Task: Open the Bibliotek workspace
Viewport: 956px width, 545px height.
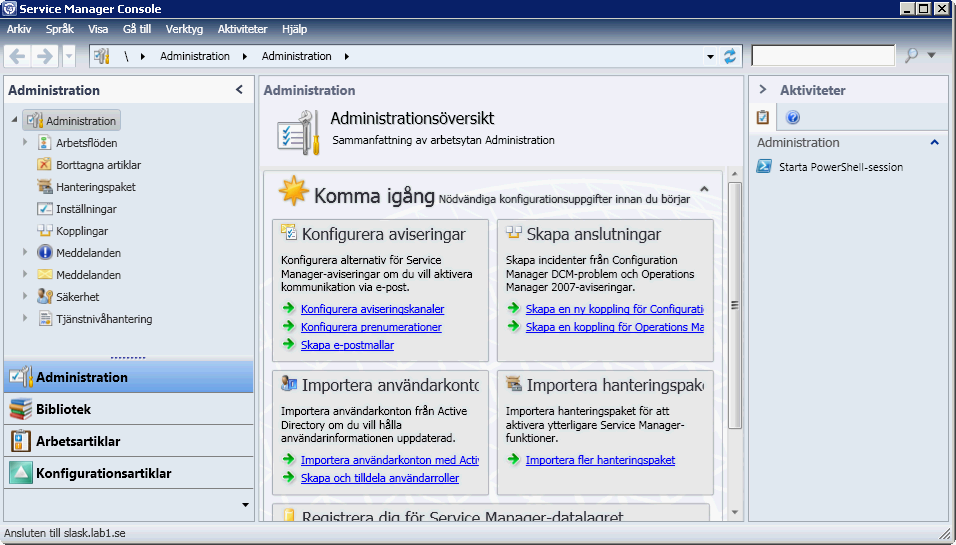Action: click(129, 409)
